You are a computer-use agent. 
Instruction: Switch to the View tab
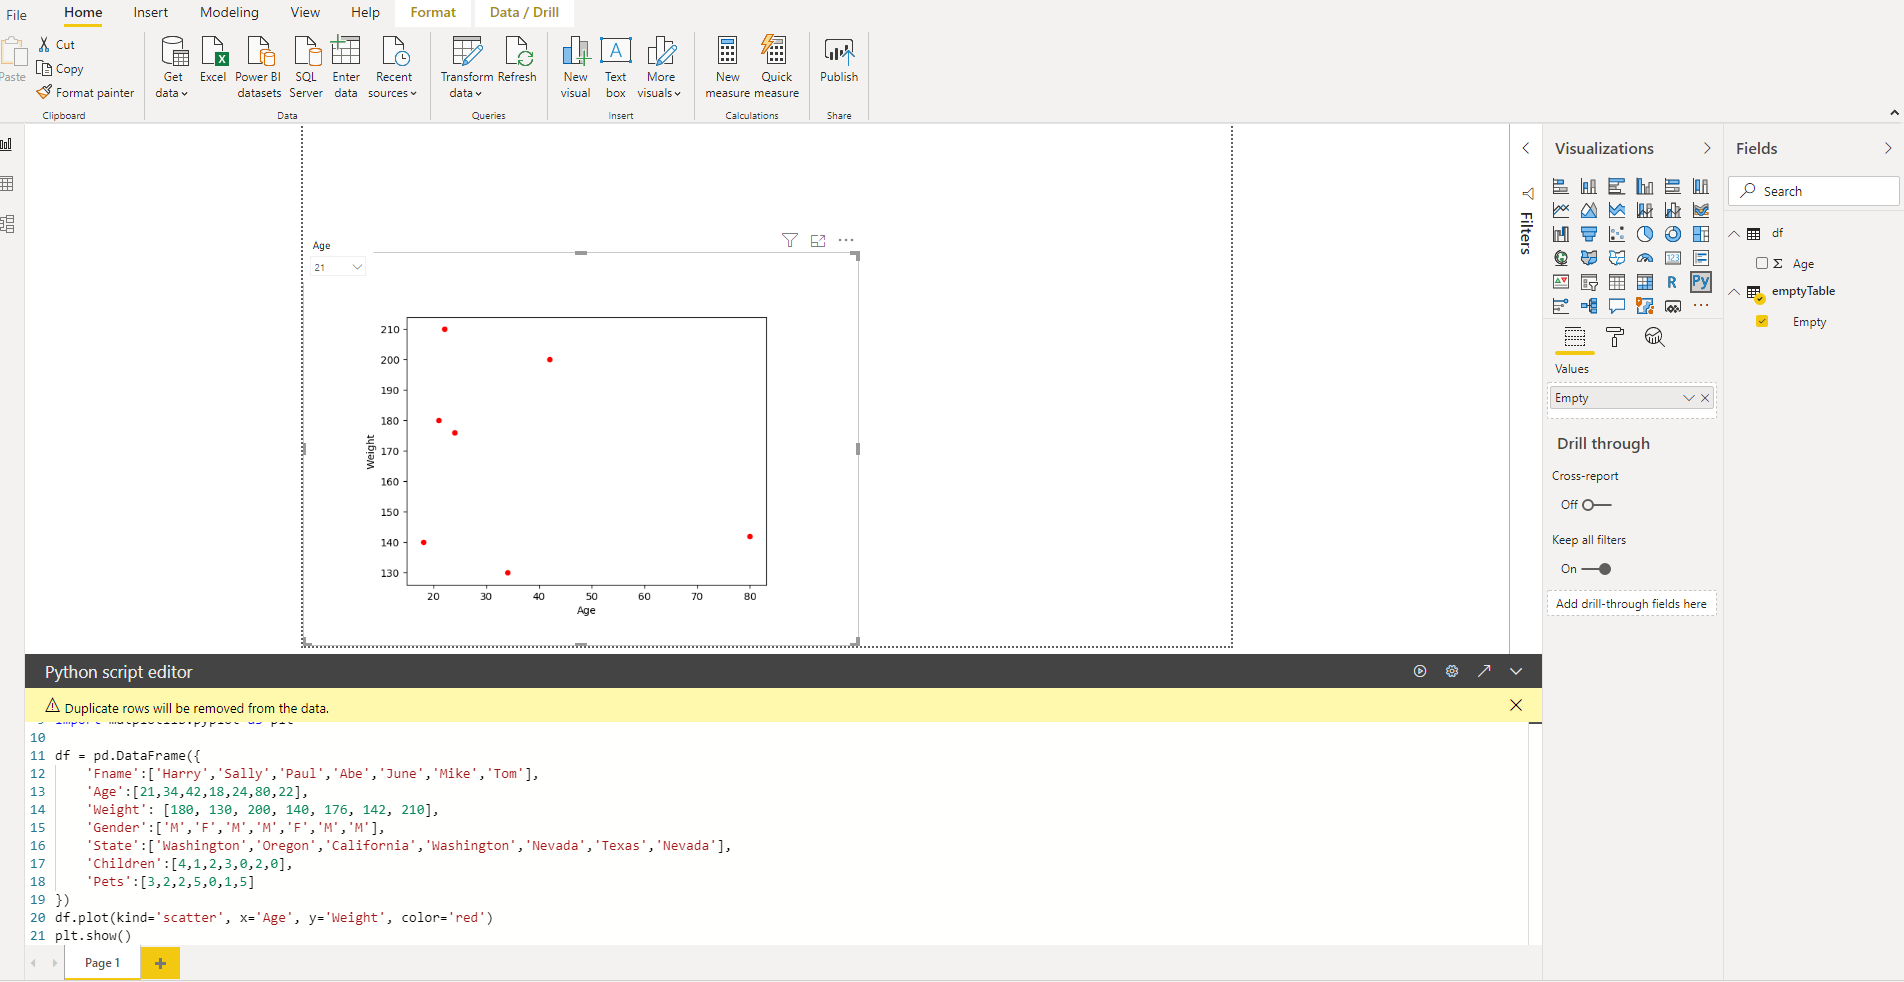click(x=305, y=12)
